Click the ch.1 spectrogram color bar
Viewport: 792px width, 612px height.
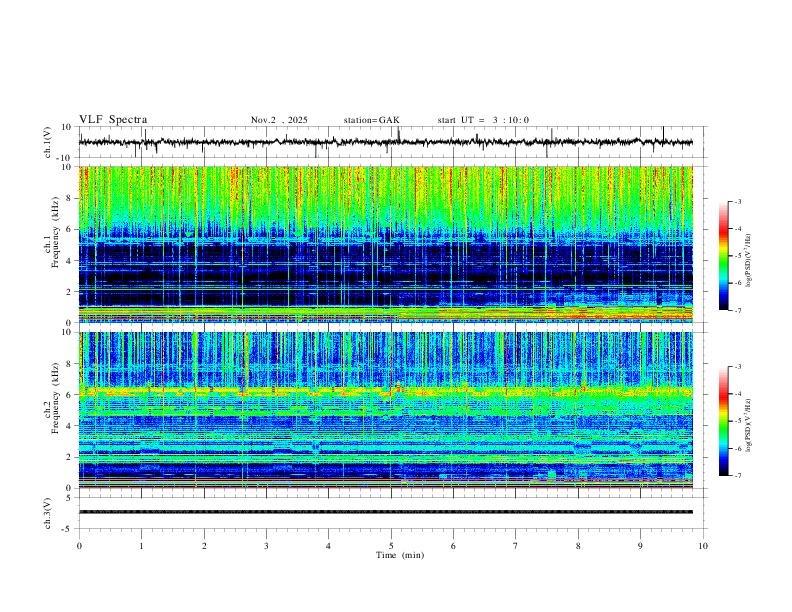[724, 256]
